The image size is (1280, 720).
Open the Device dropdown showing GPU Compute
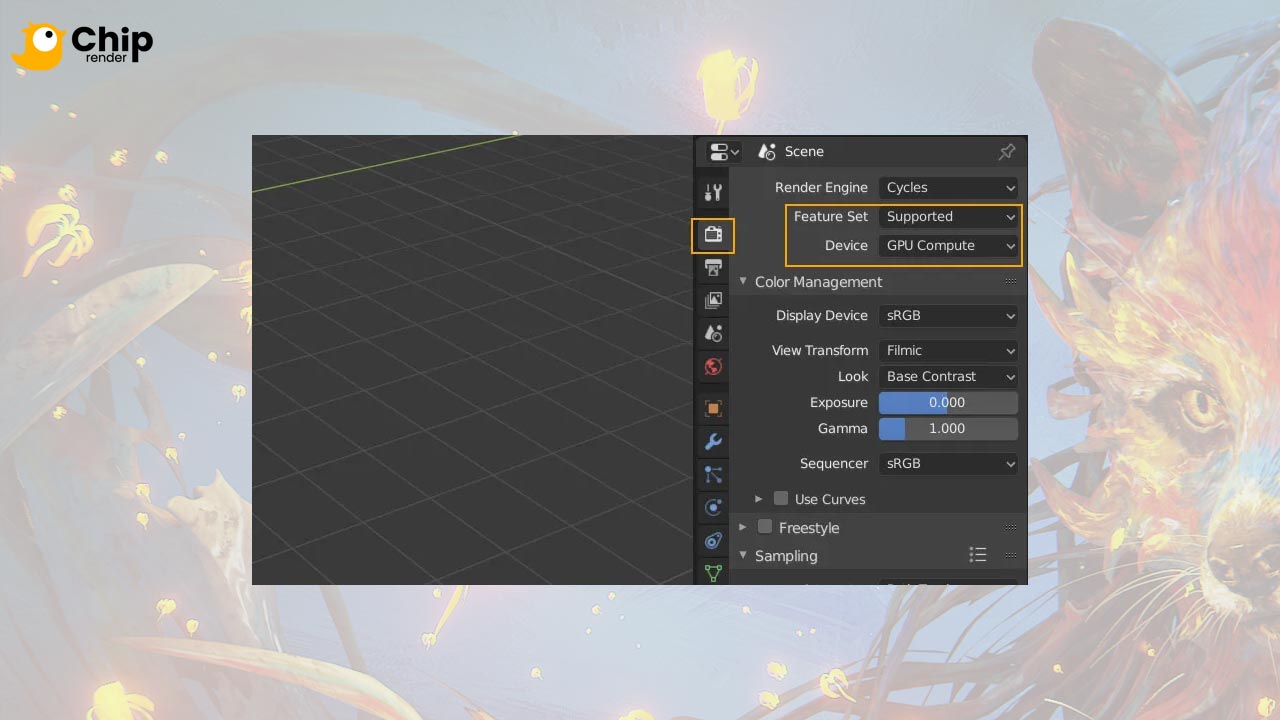948,245
